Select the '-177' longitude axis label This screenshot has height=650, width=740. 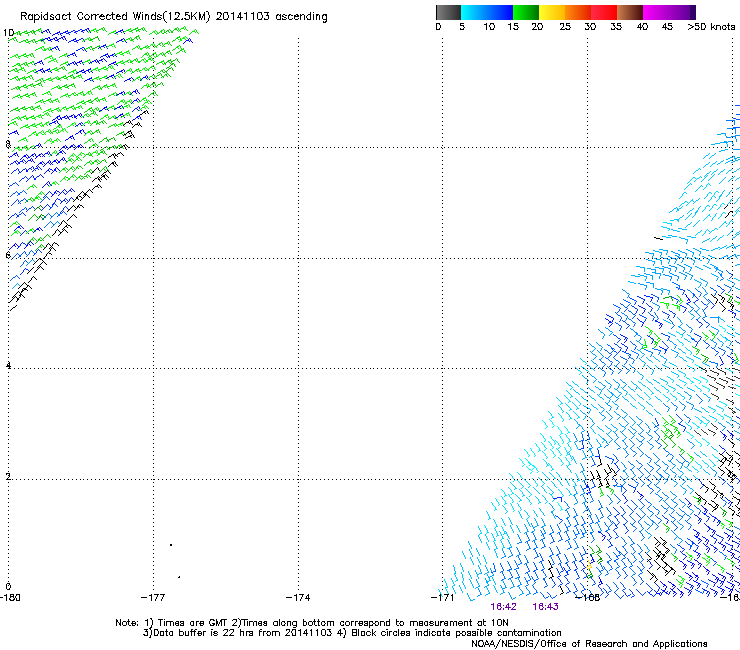pyautogui.click(x=153, y=598)
